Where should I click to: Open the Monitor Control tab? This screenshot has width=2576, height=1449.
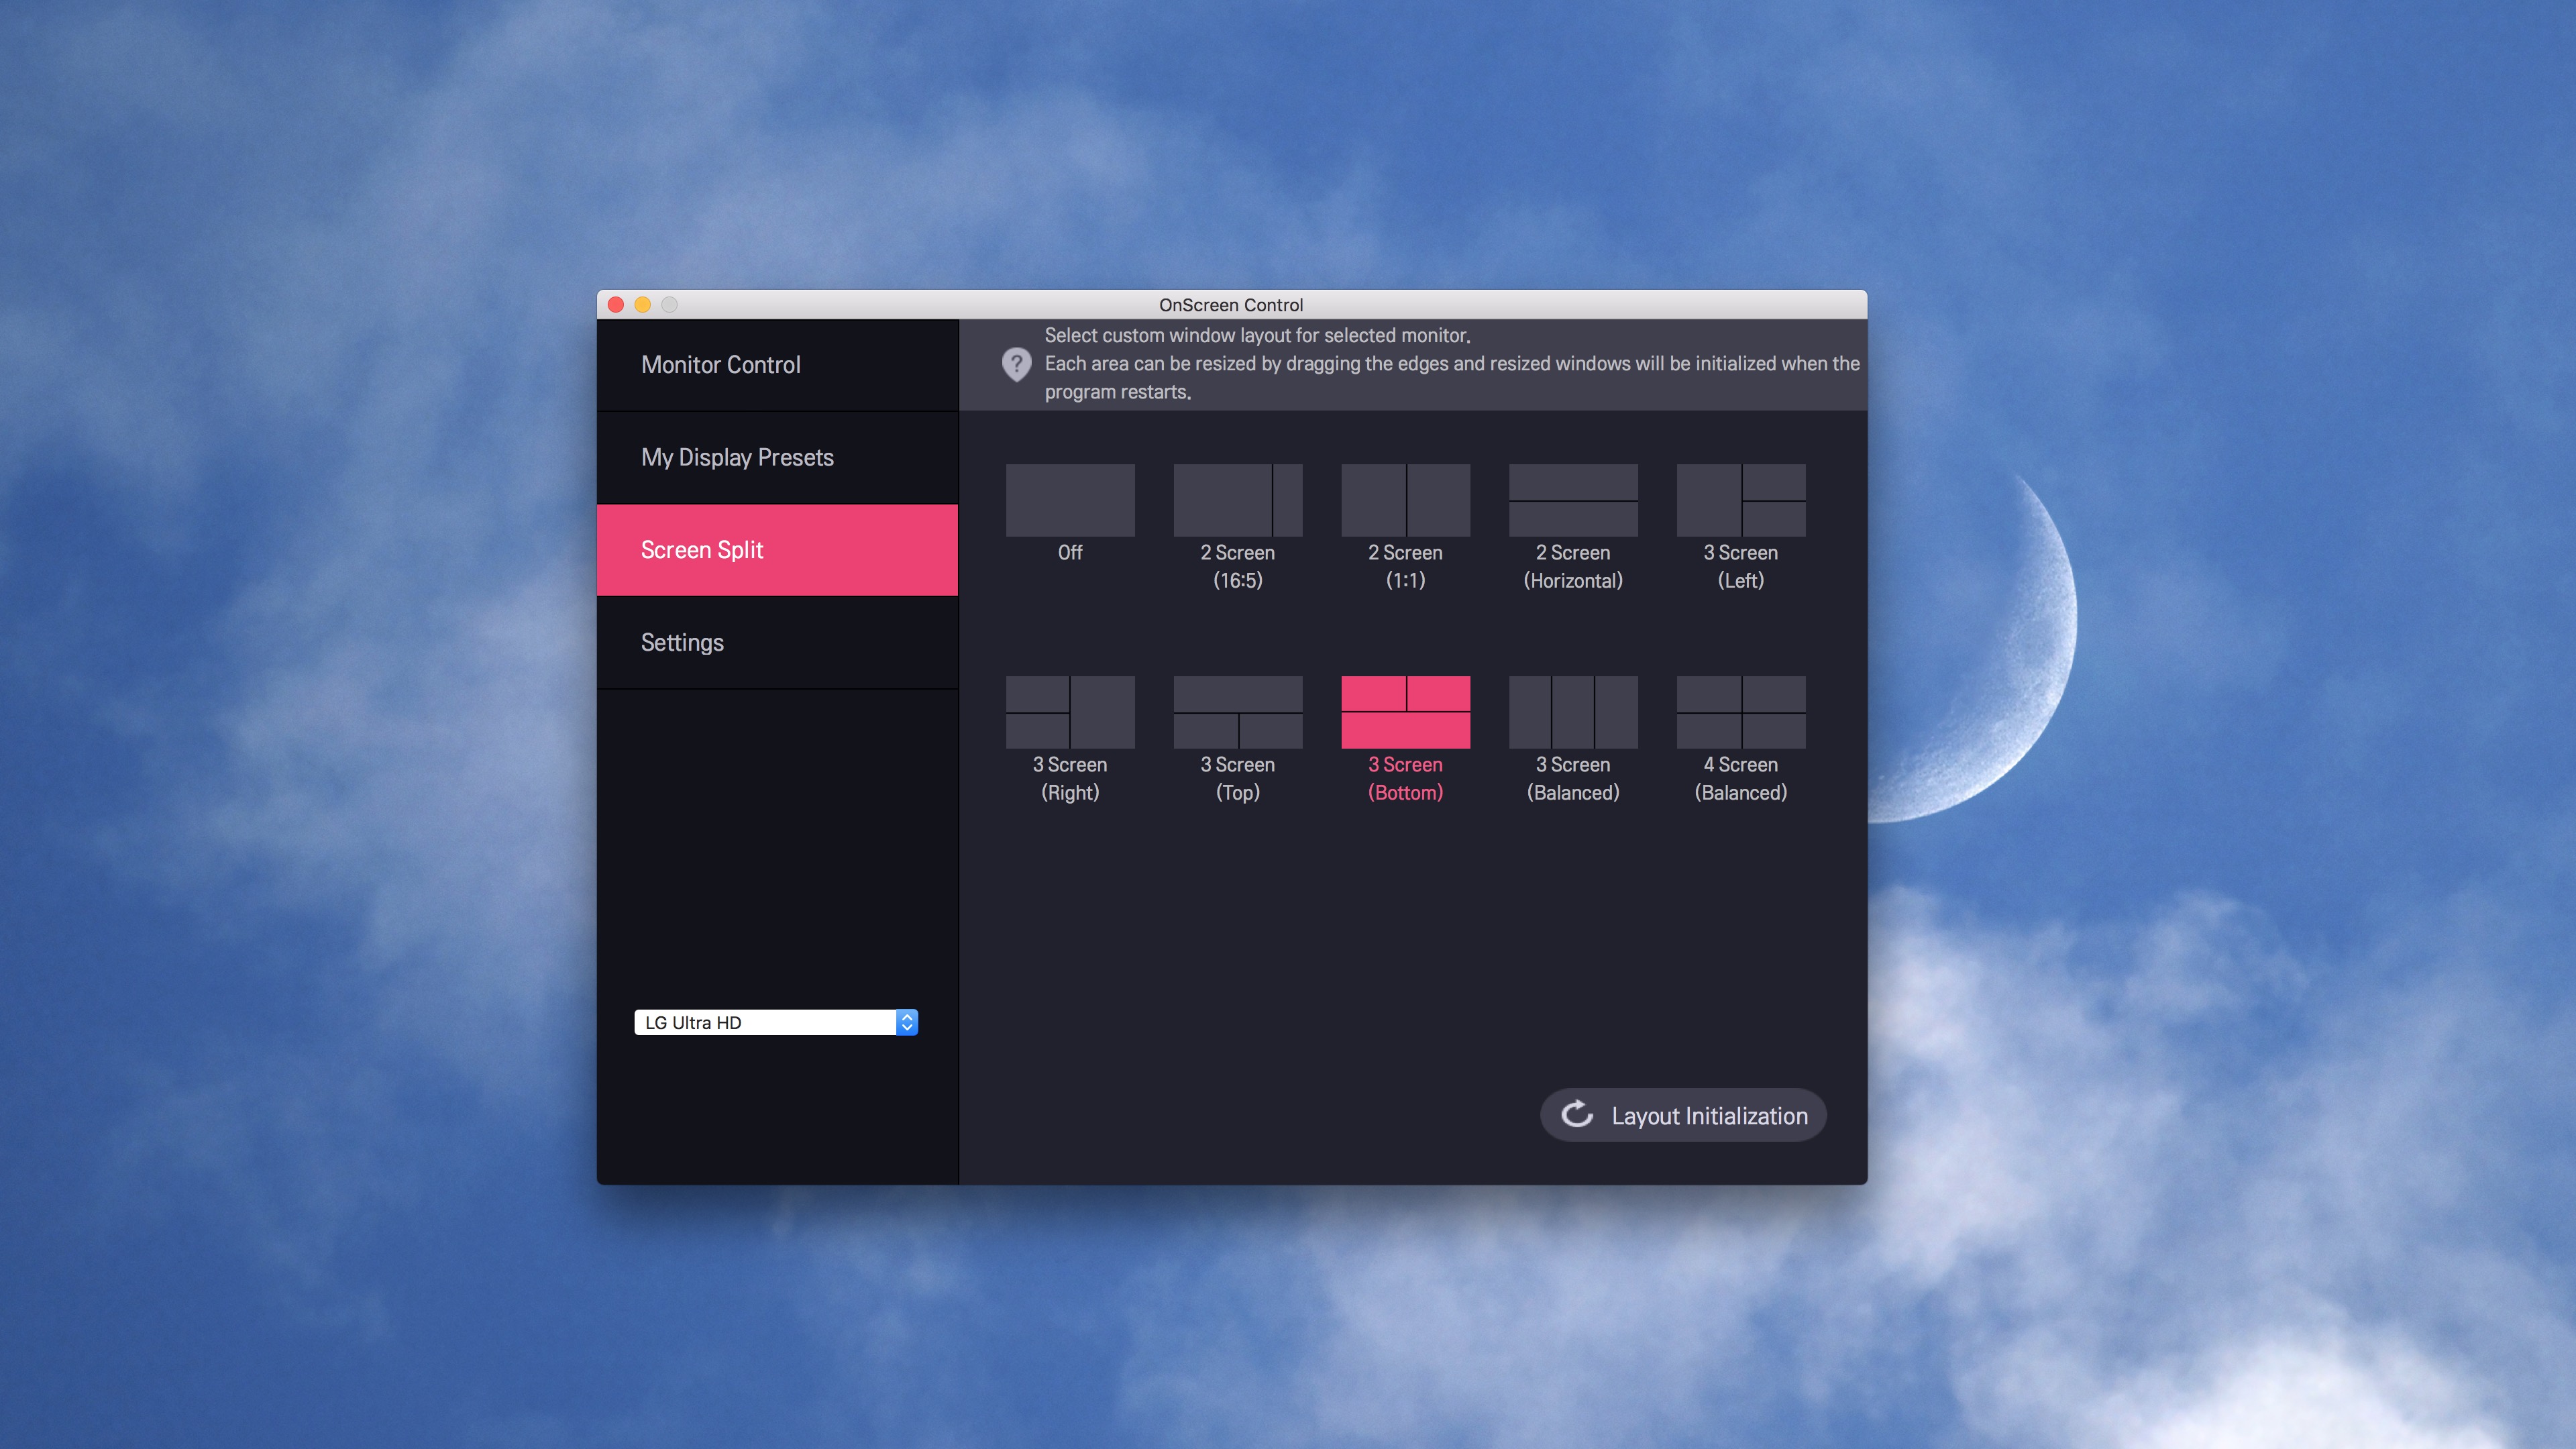(720, 365)
